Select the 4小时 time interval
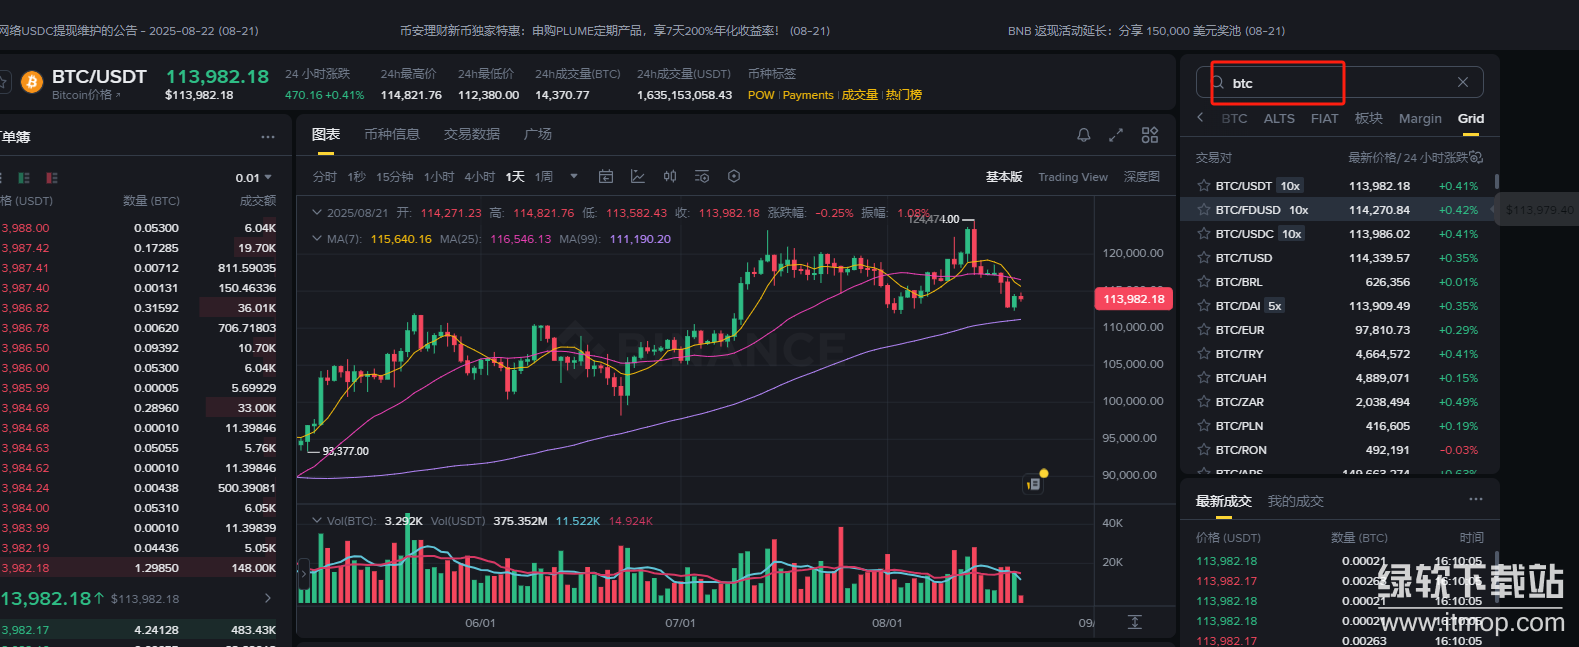The image size is (1579, 647). (479, 177)
